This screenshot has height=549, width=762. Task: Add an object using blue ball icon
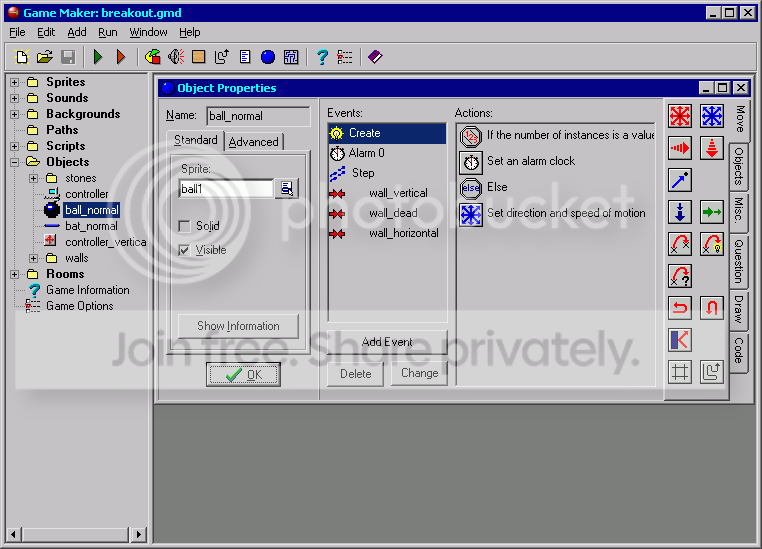tap(268, 57)
